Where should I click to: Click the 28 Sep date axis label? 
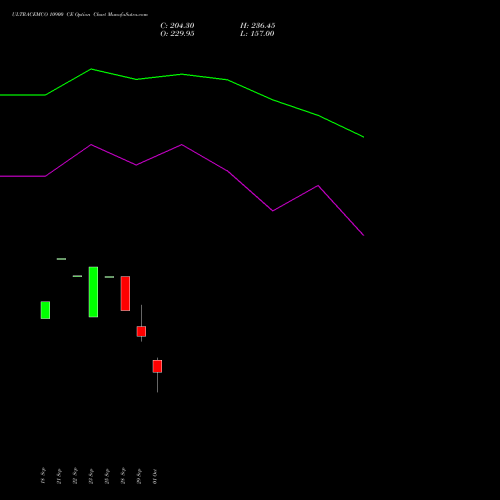point(123,476)
